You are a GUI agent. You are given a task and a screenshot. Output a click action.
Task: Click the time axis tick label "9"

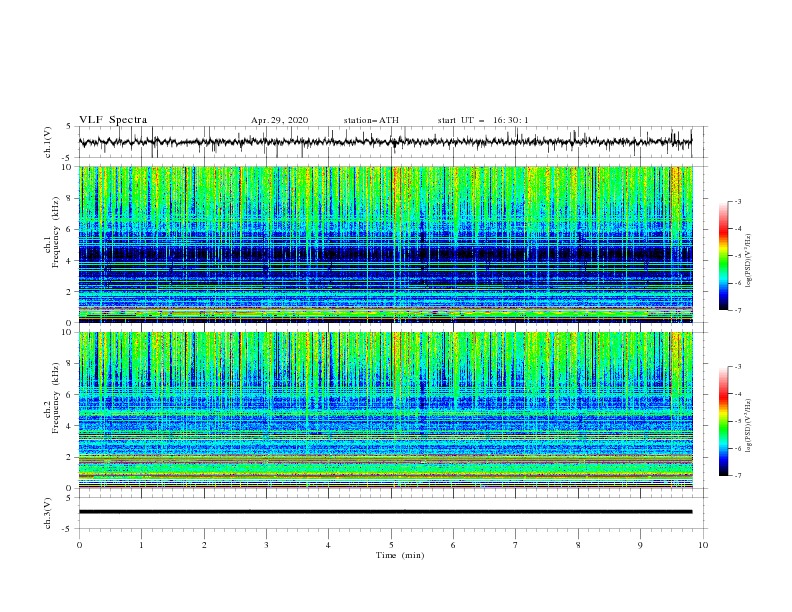click(640, 545)
